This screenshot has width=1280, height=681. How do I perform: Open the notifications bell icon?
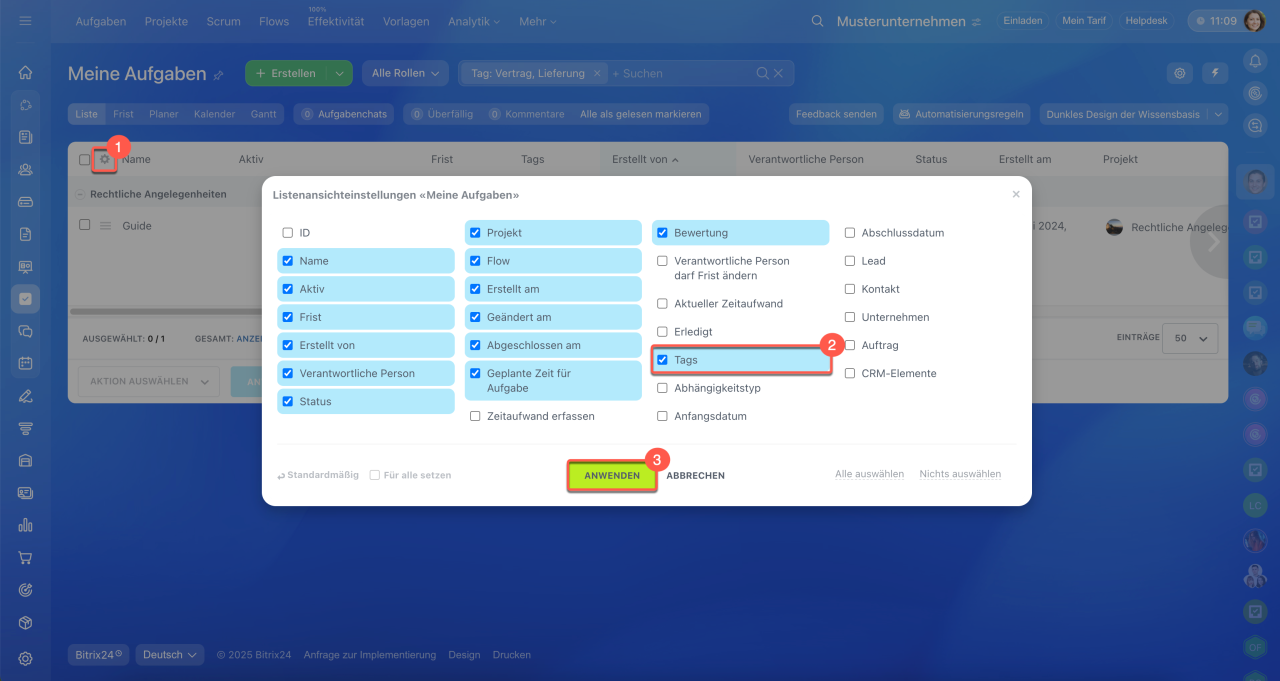pos(1255,61)
